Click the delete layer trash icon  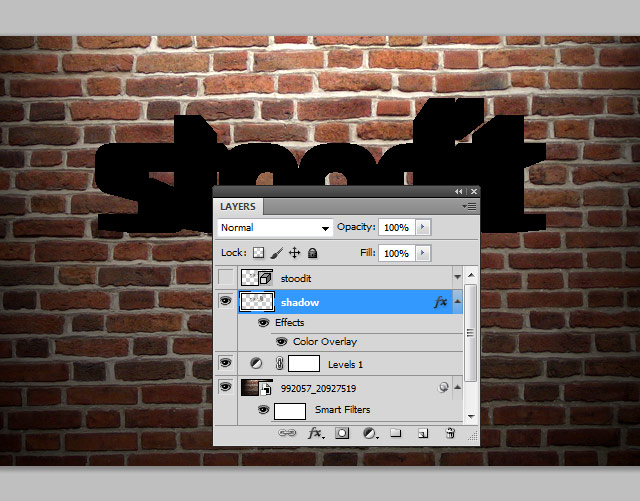tap(450, 433)
